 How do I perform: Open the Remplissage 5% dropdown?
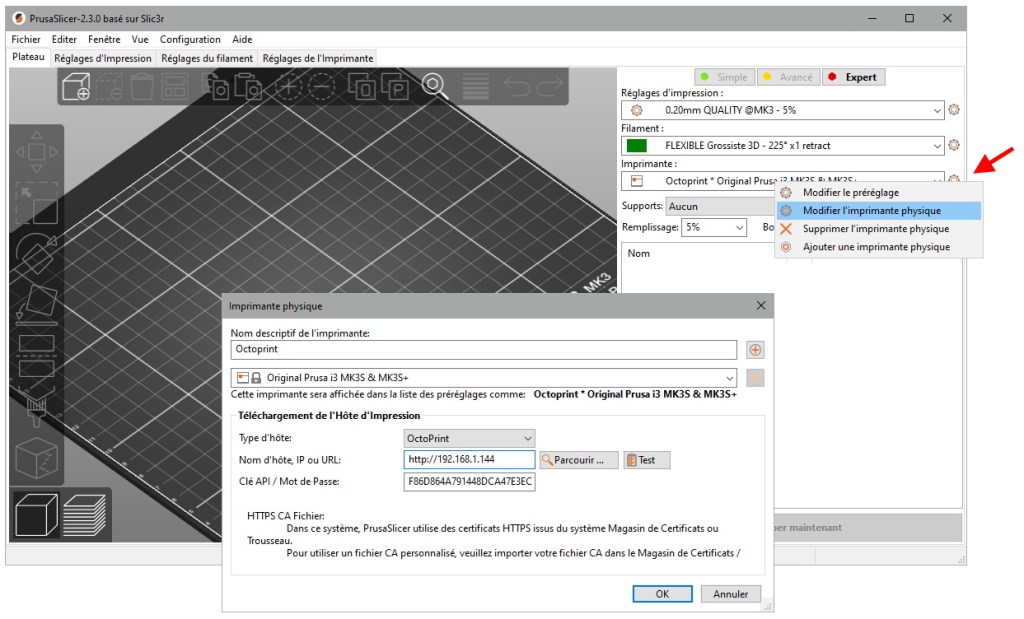[x=714, y=227]
